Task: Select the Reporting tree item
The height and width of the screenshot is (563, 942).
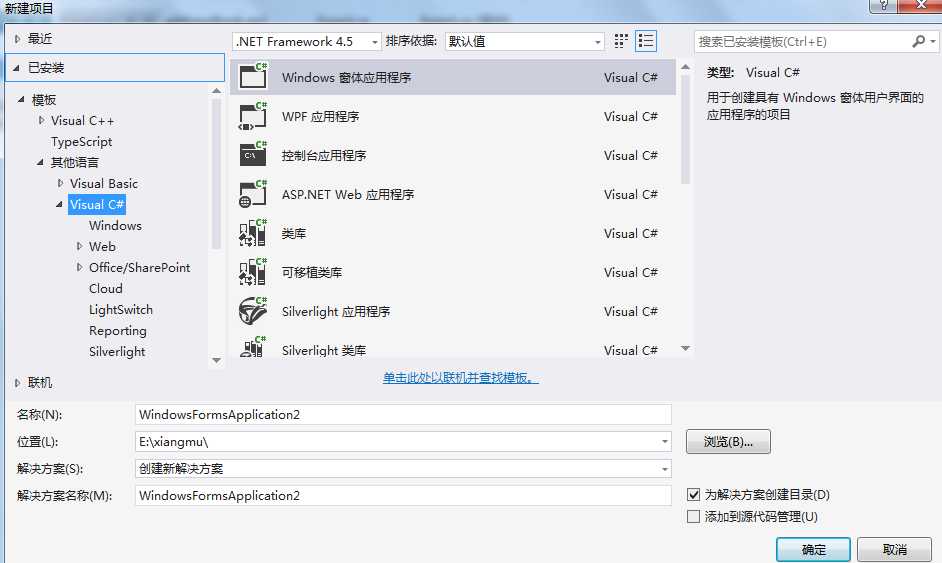Action: [118, 330]
